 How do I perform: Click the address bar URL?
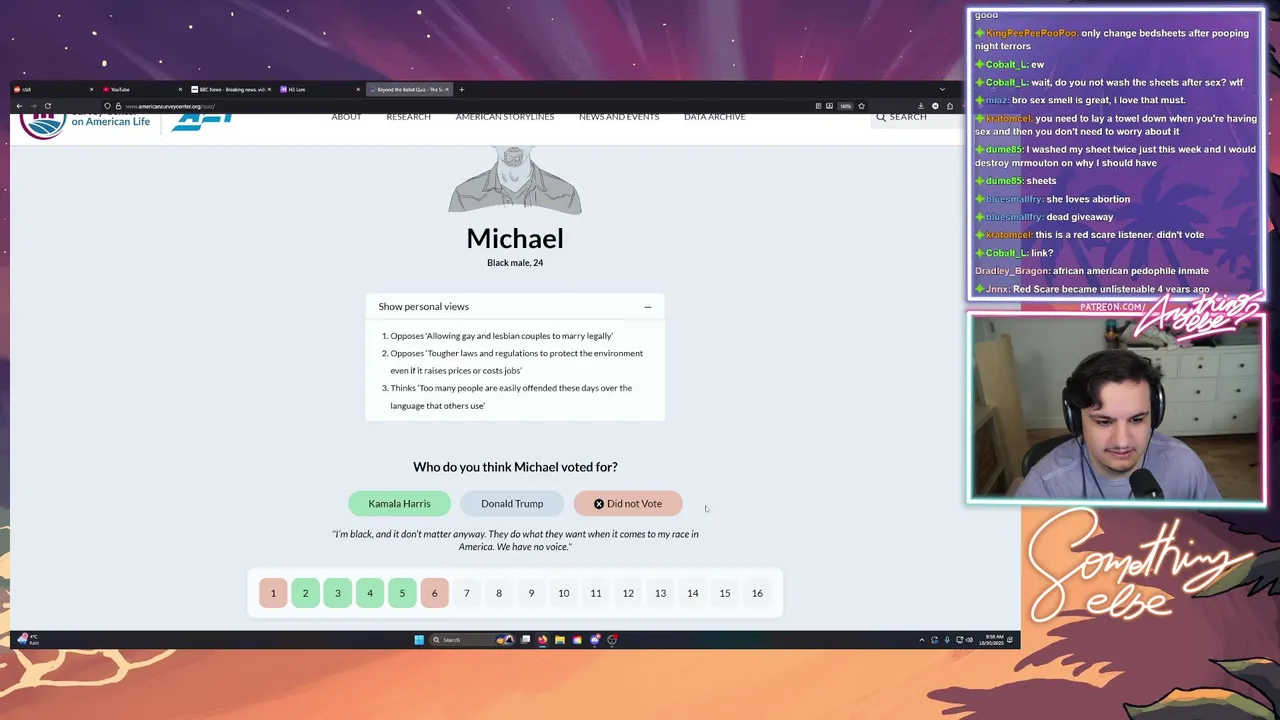[x=170, y=106]
